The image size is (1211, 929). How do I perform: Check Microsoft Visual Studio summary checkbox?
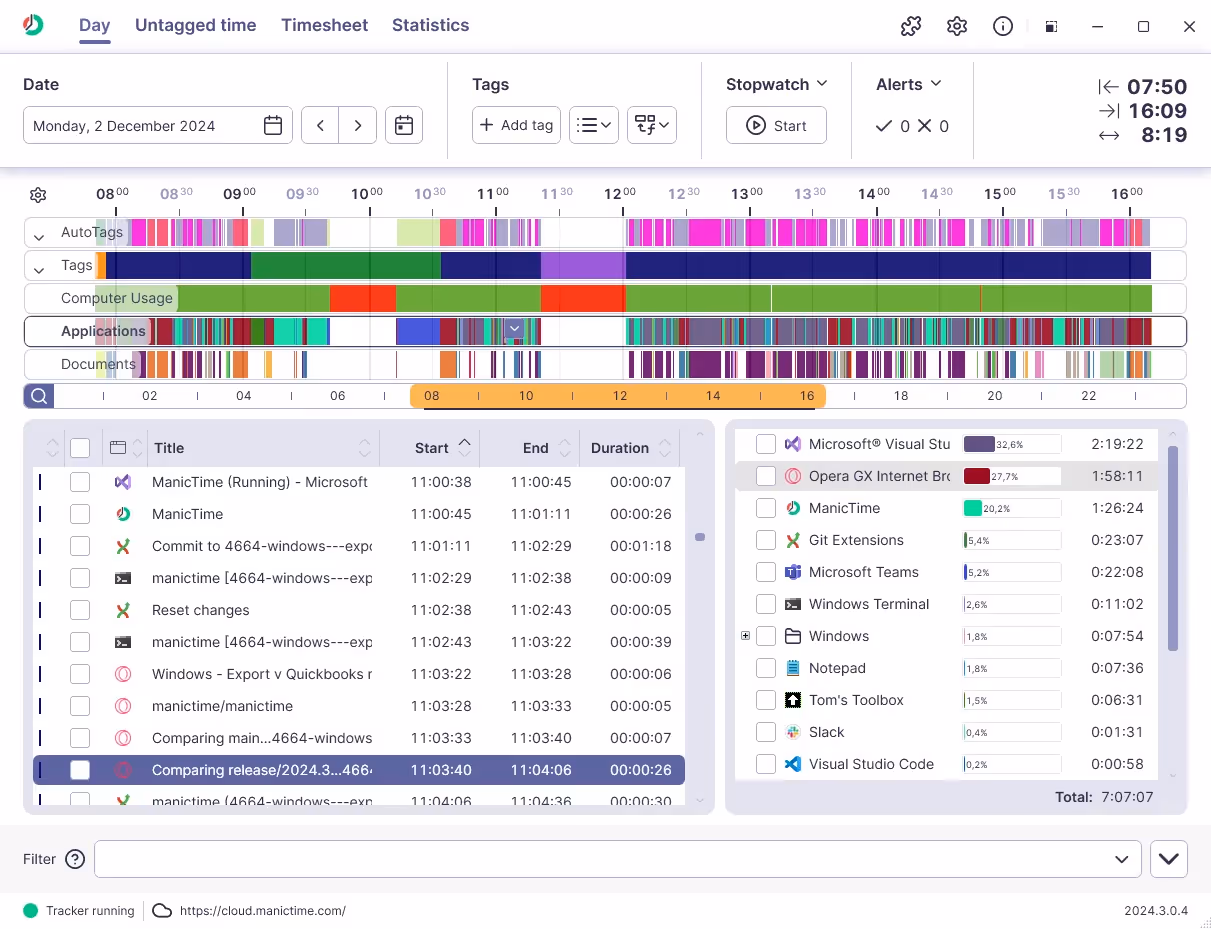[x=766, y=444]
